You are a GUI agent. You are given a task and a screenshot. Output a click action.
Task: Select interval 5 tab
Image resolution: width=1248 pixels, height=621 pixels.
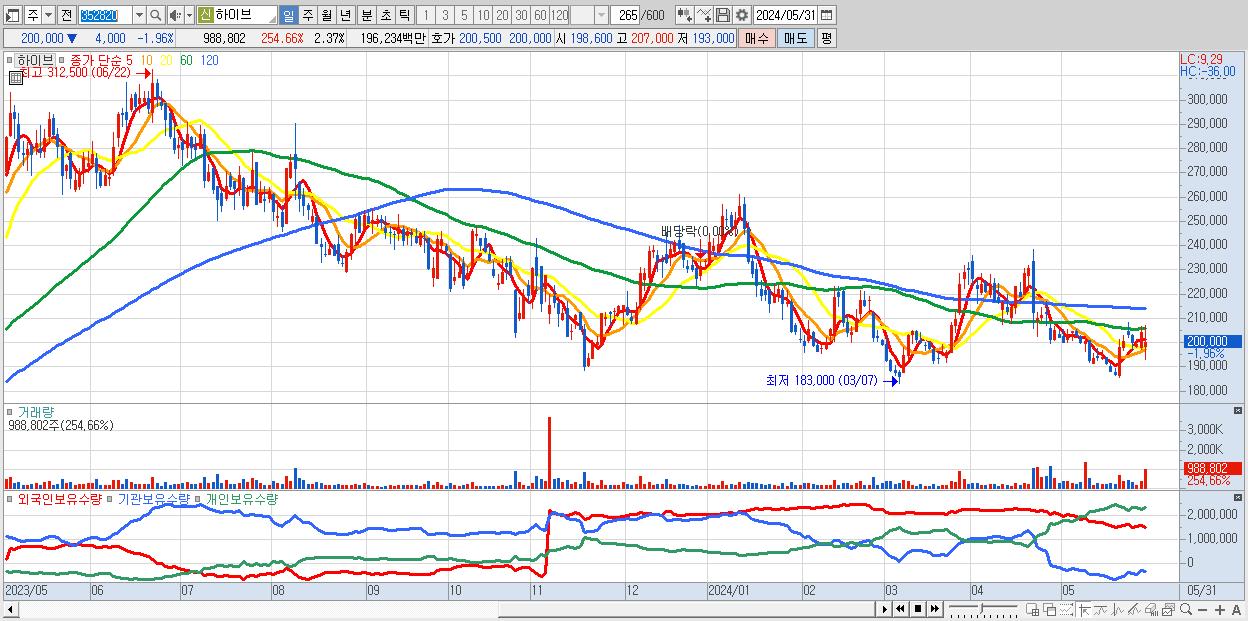tap(464, 15)
